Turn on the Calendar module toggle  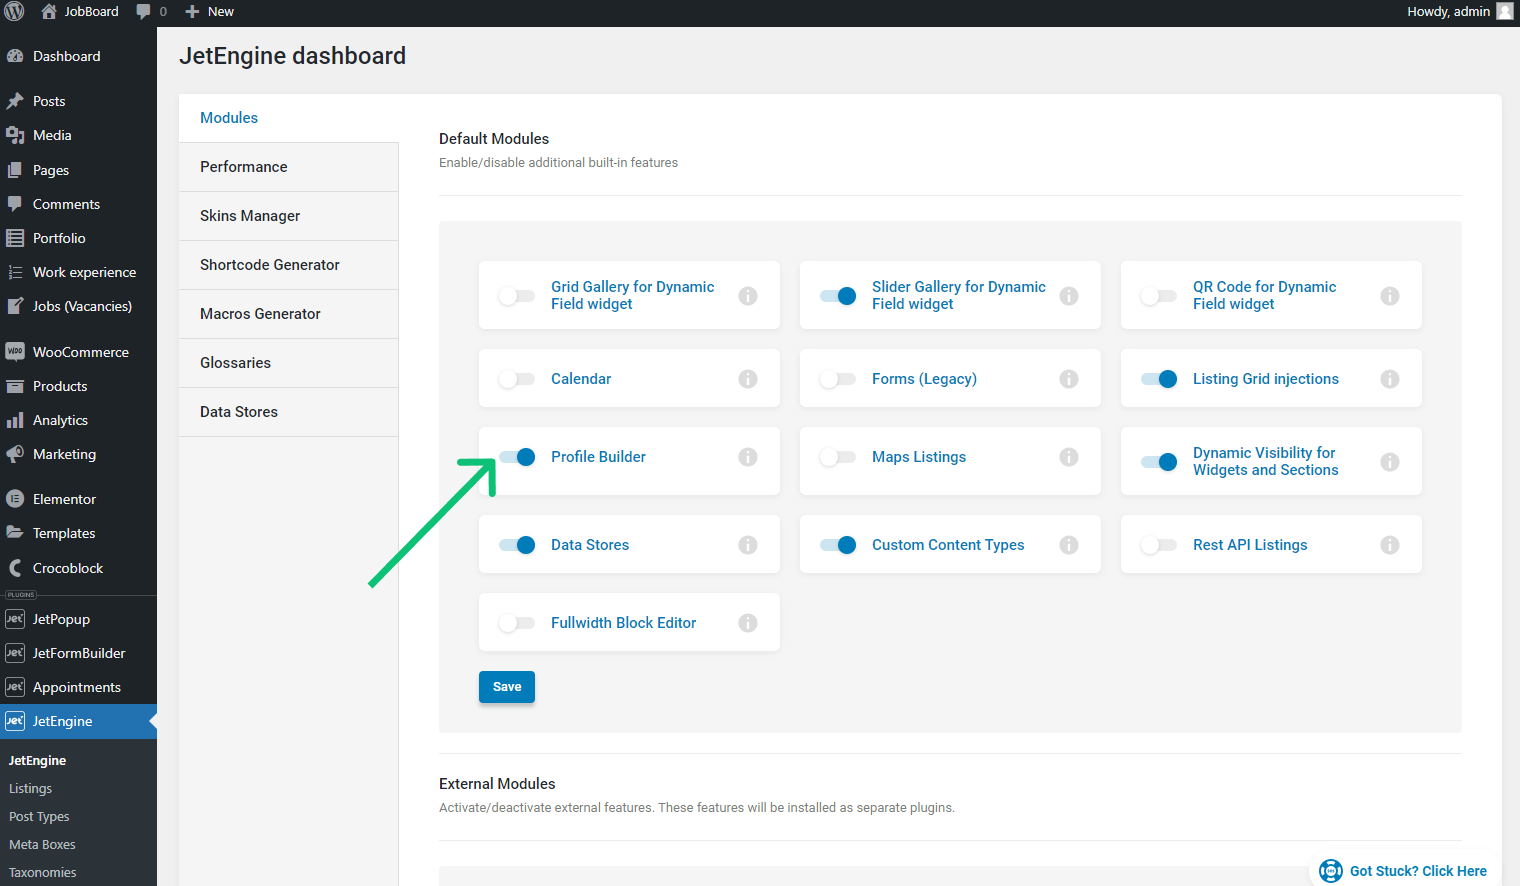[x=517, y=379]
